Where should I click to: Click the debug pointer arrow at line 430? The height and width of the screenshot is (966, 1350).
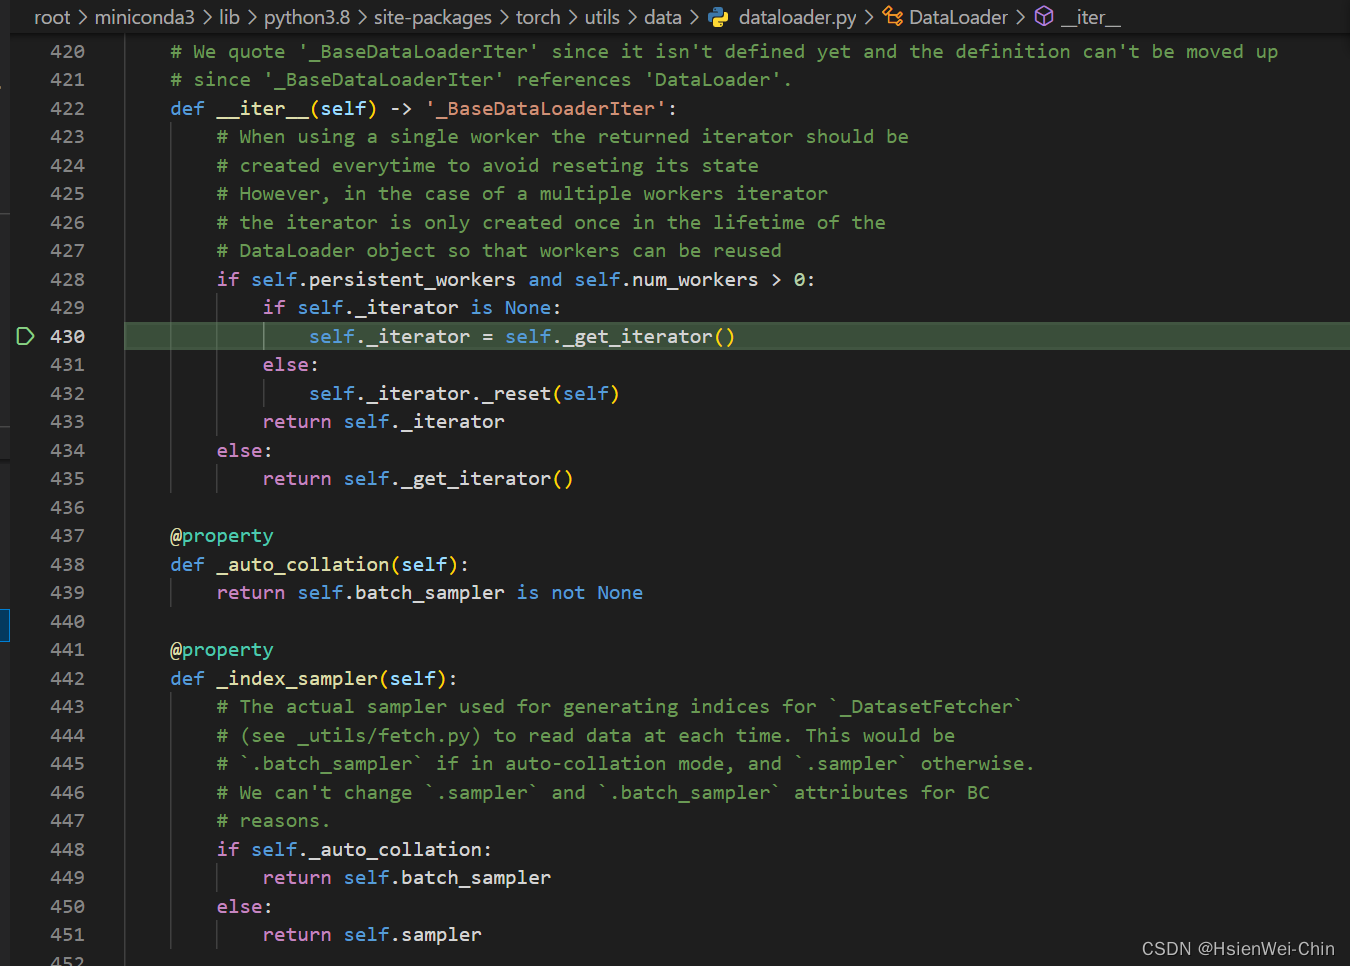(26, 336)
